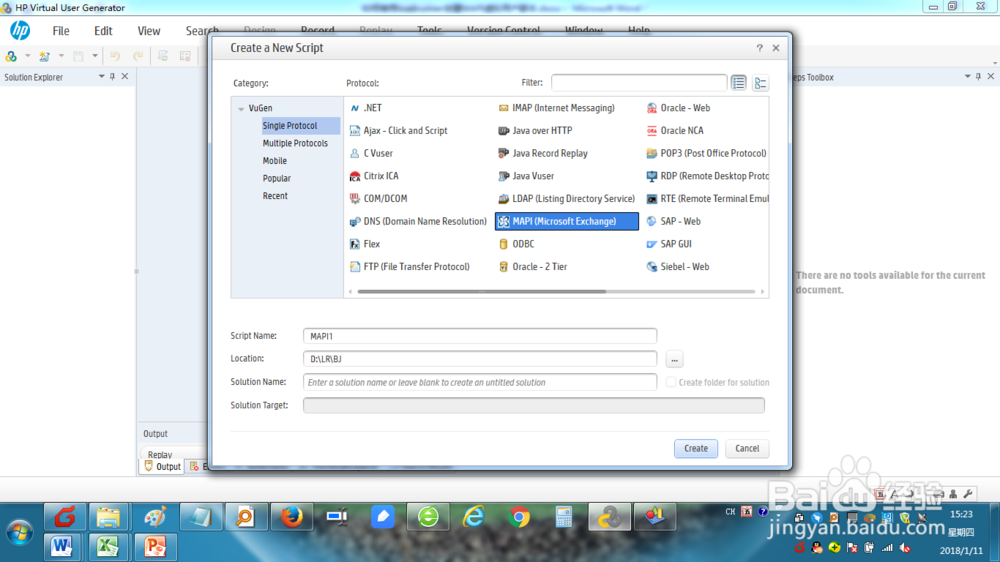The width and height of the screenshot is (1000, 562).
Task: Open Internet Explorer from the taskbar
Action: click(x=473, y=517)
